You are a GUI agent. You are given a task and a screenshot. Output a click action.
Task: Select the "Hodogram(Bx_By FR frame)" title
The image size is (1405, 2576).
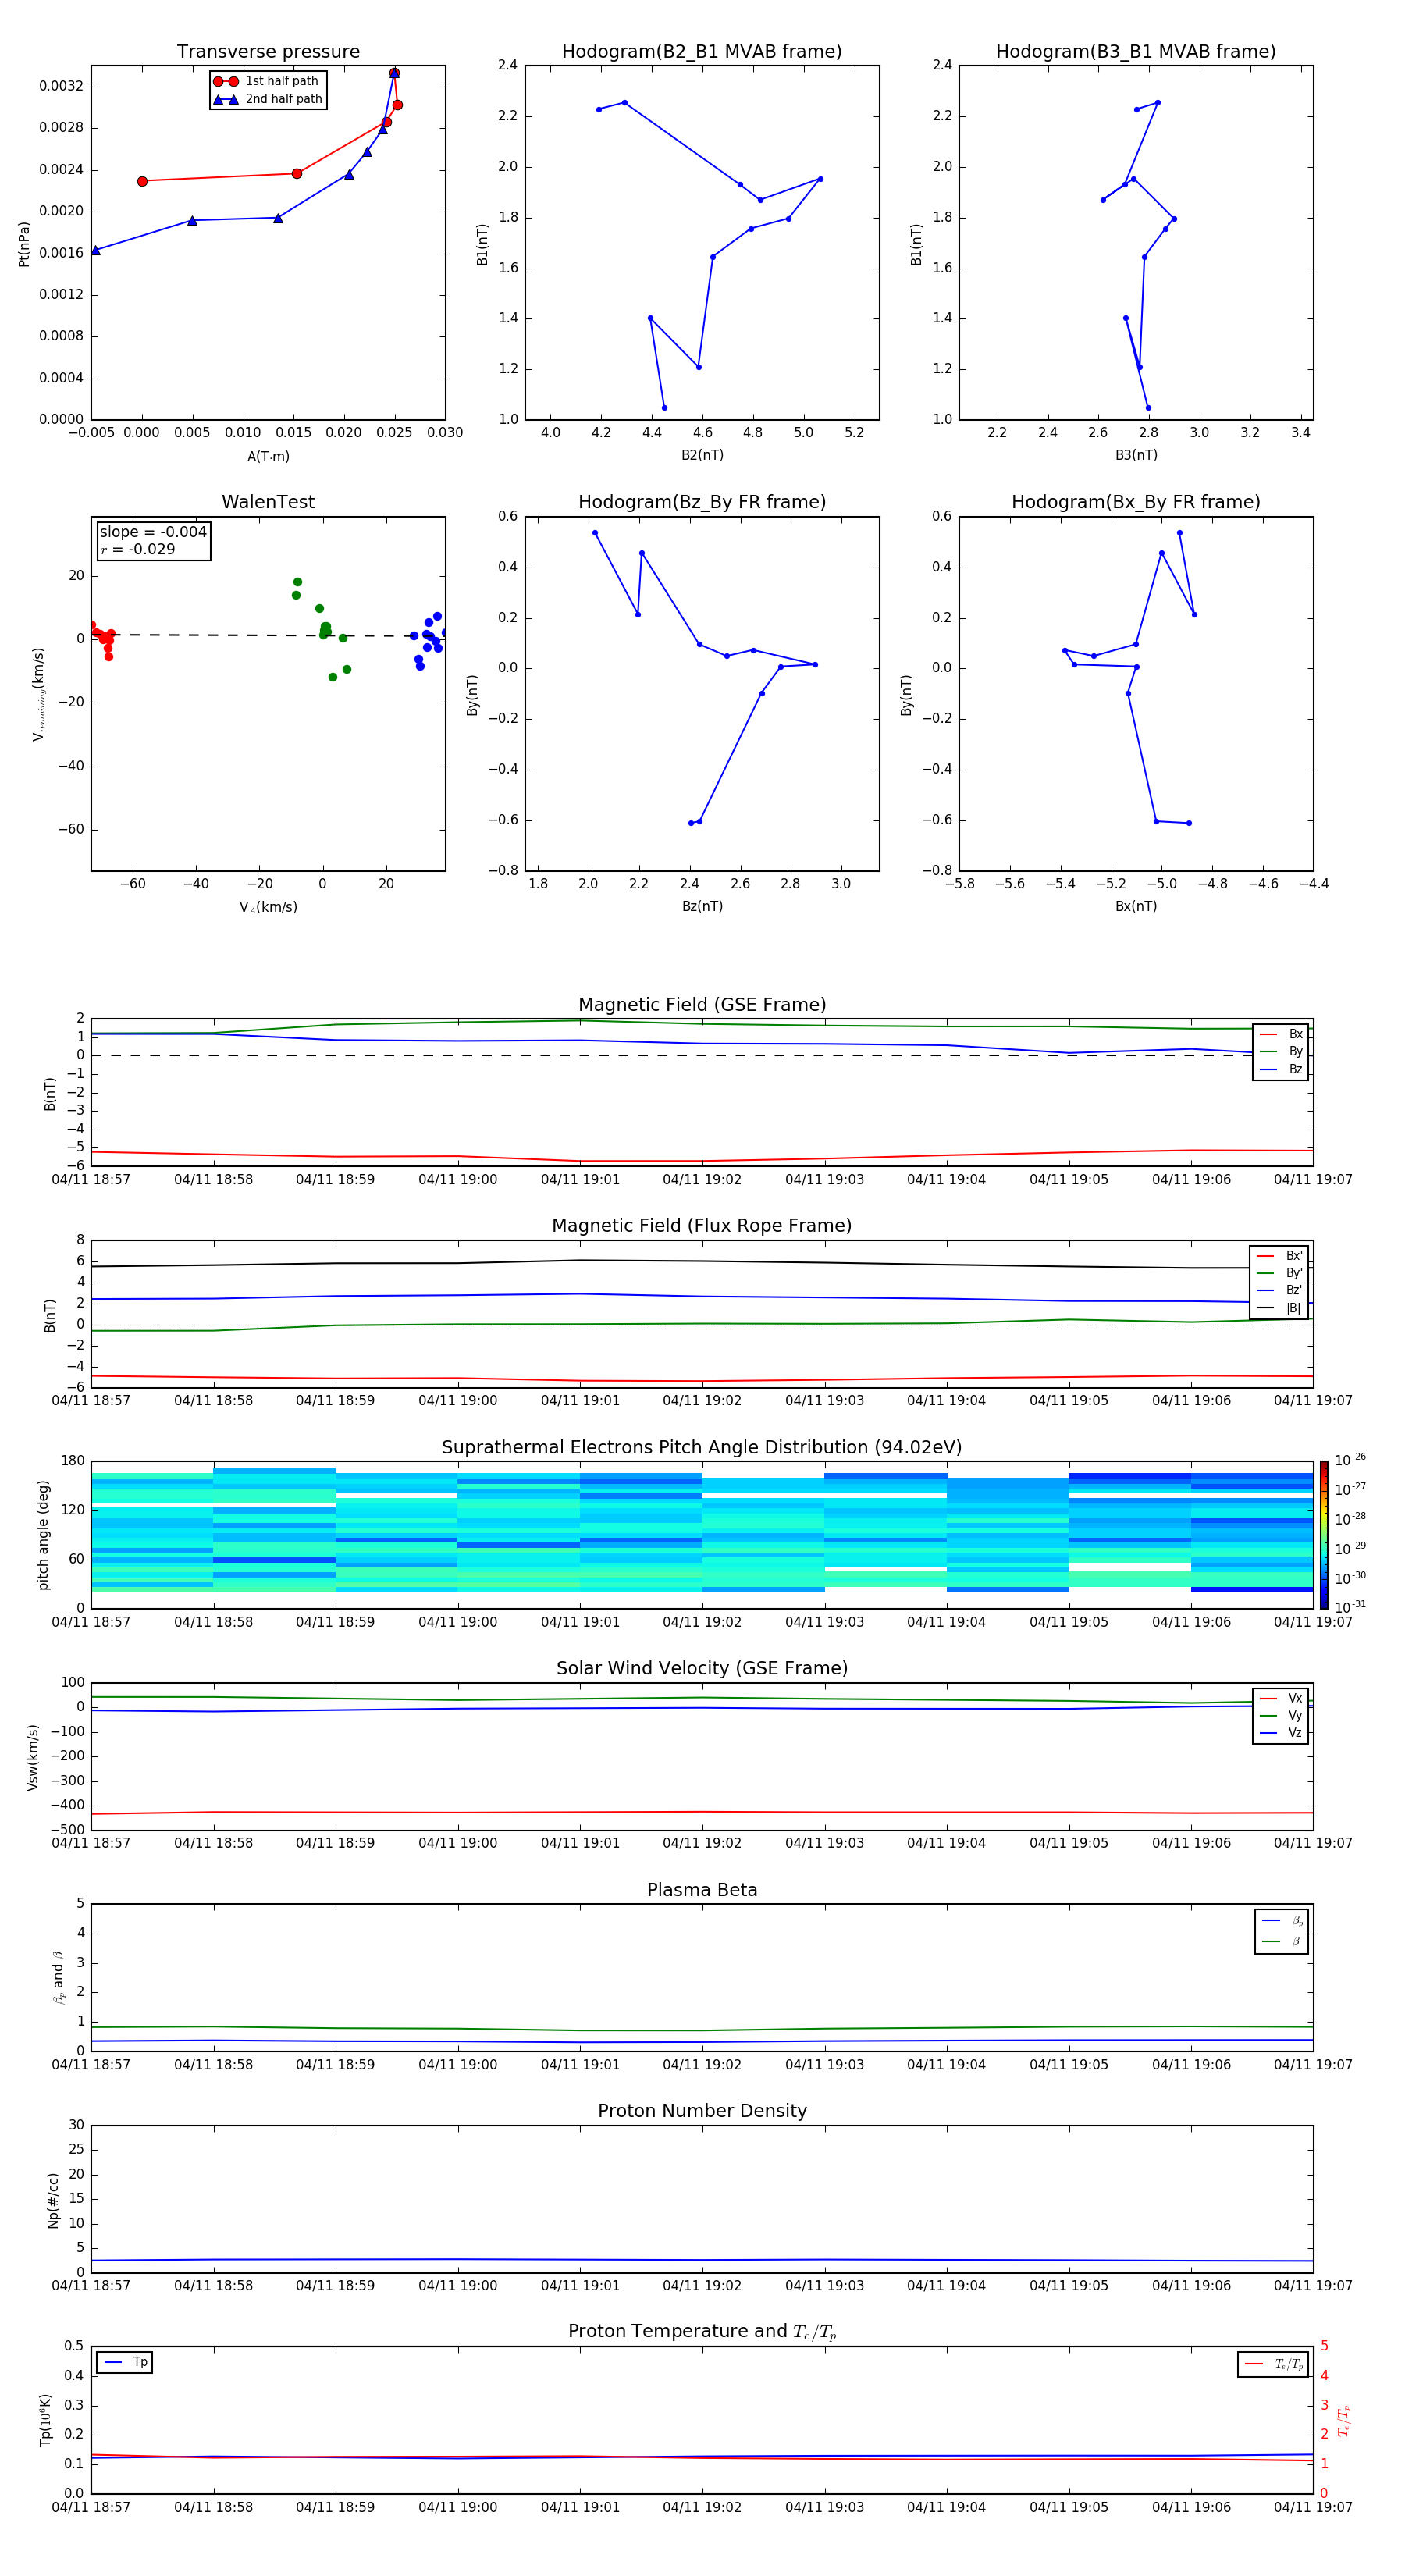(x=1136, y=502)
